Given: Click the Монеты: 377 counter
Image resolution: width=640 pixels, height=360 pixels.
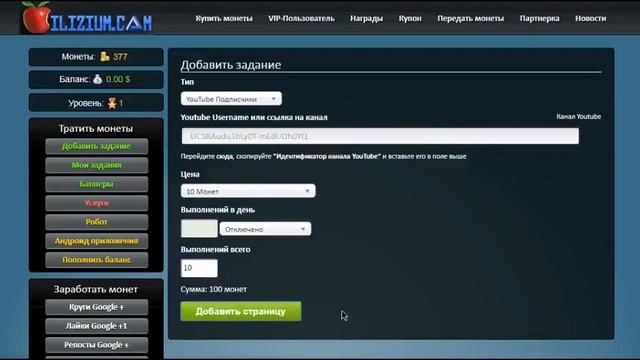Looking at the screenshot, I should tap(96, 57).
